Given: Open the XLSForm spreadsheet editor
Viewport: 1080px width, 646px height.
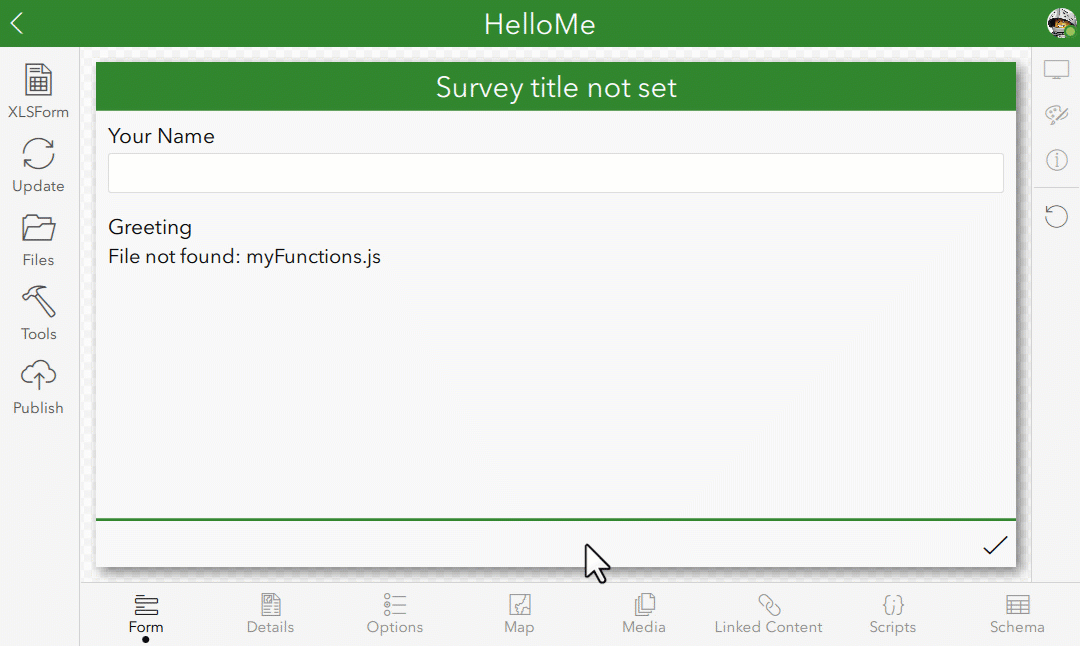Looking at the screenshot, I should [38, 90].
